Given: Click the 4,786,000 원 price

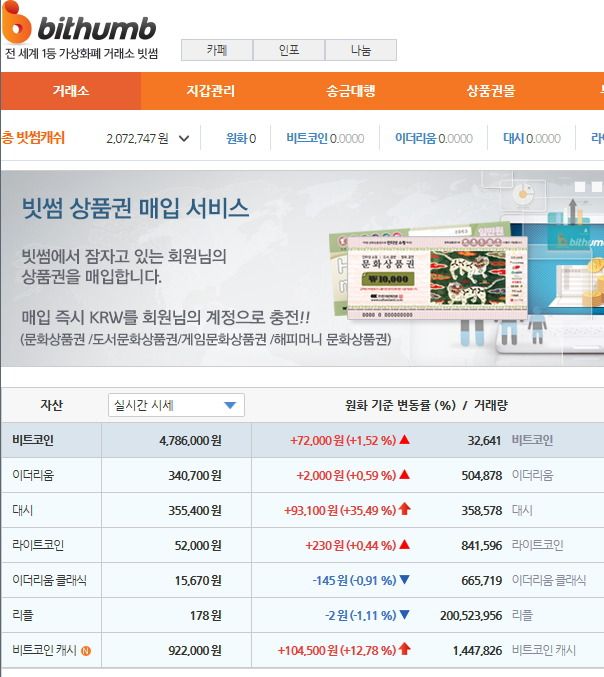Looking at the screenshot, I should (190, 440).
